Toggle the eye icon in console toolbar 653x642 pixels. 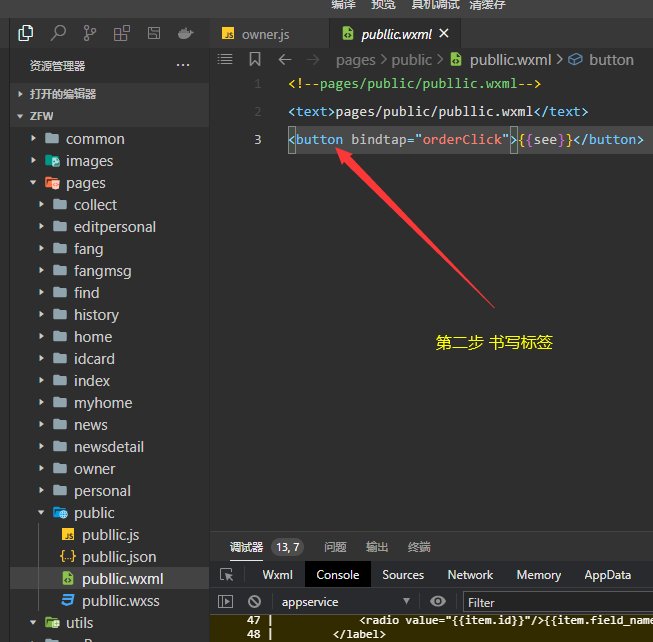pos(437,602)
